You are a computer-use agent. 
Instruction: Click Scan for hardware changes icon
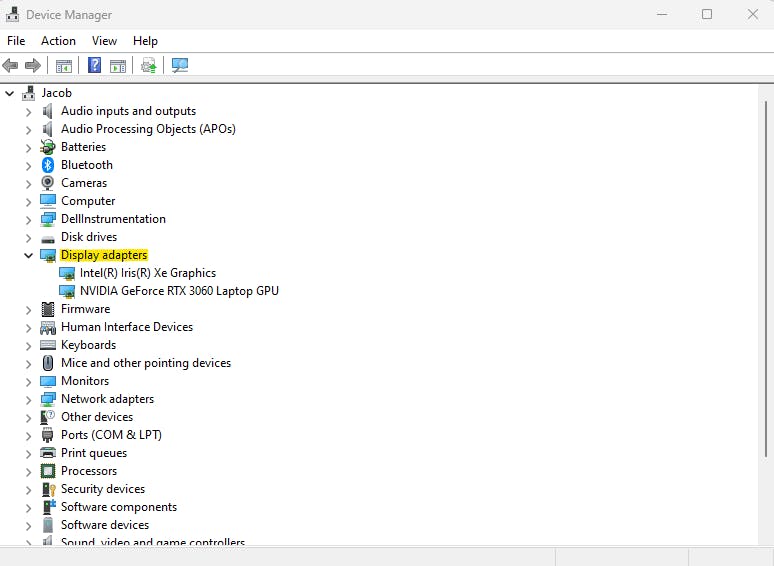[180, 65]
